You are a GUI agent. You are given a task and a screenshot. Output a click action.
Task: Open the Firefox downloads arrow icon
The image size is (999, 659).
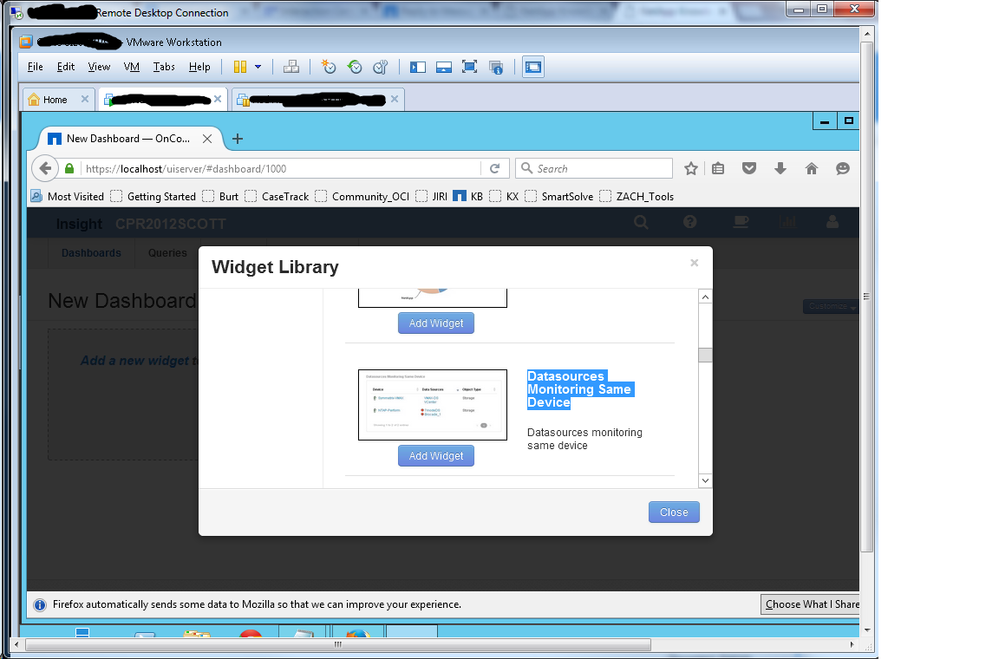(780, 168)
